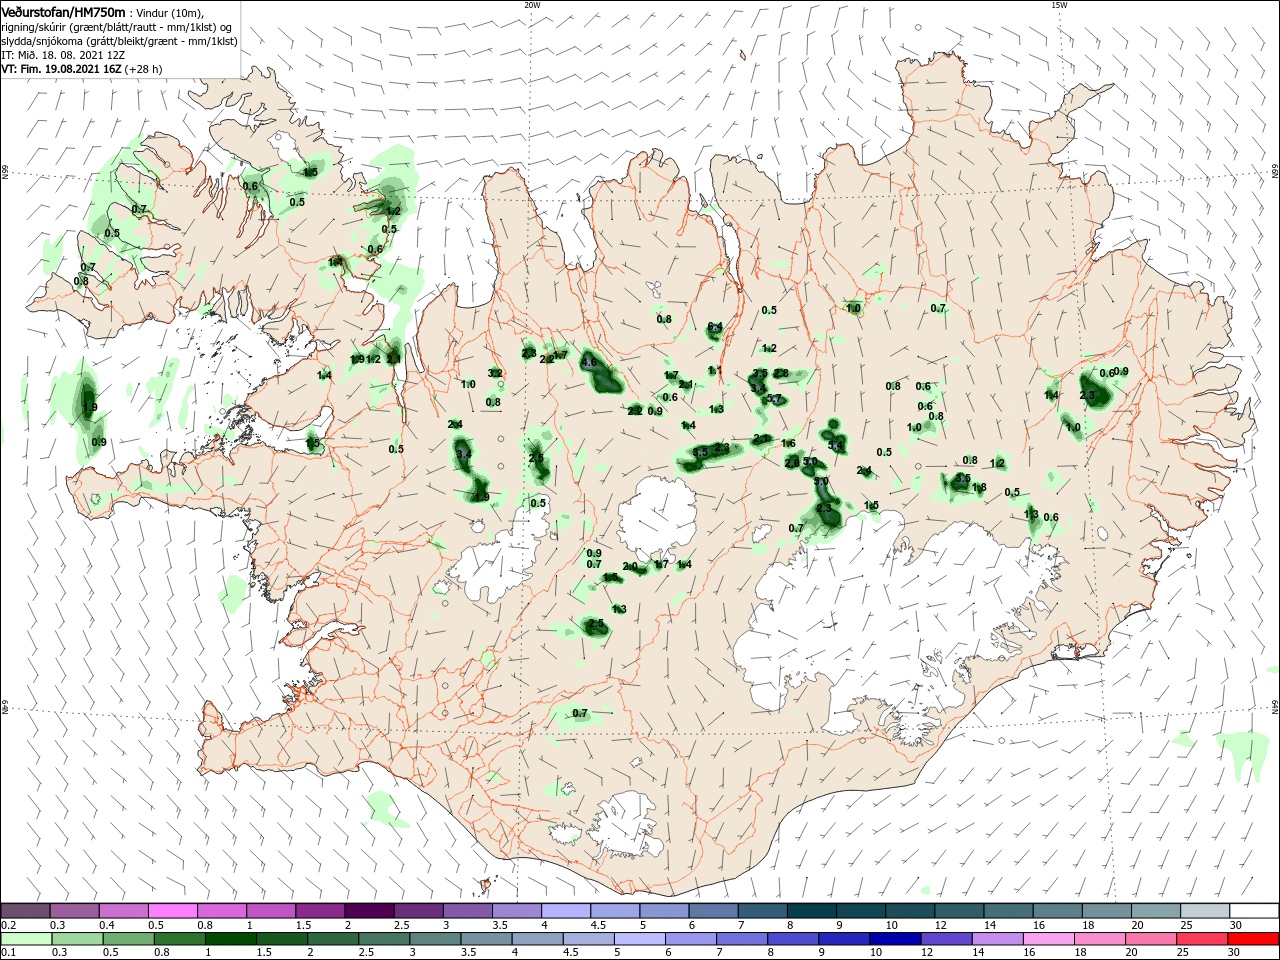This screenshot has height=960, width=1280.
Task: Click the 15W longitude label
Action: [1059, 5]
